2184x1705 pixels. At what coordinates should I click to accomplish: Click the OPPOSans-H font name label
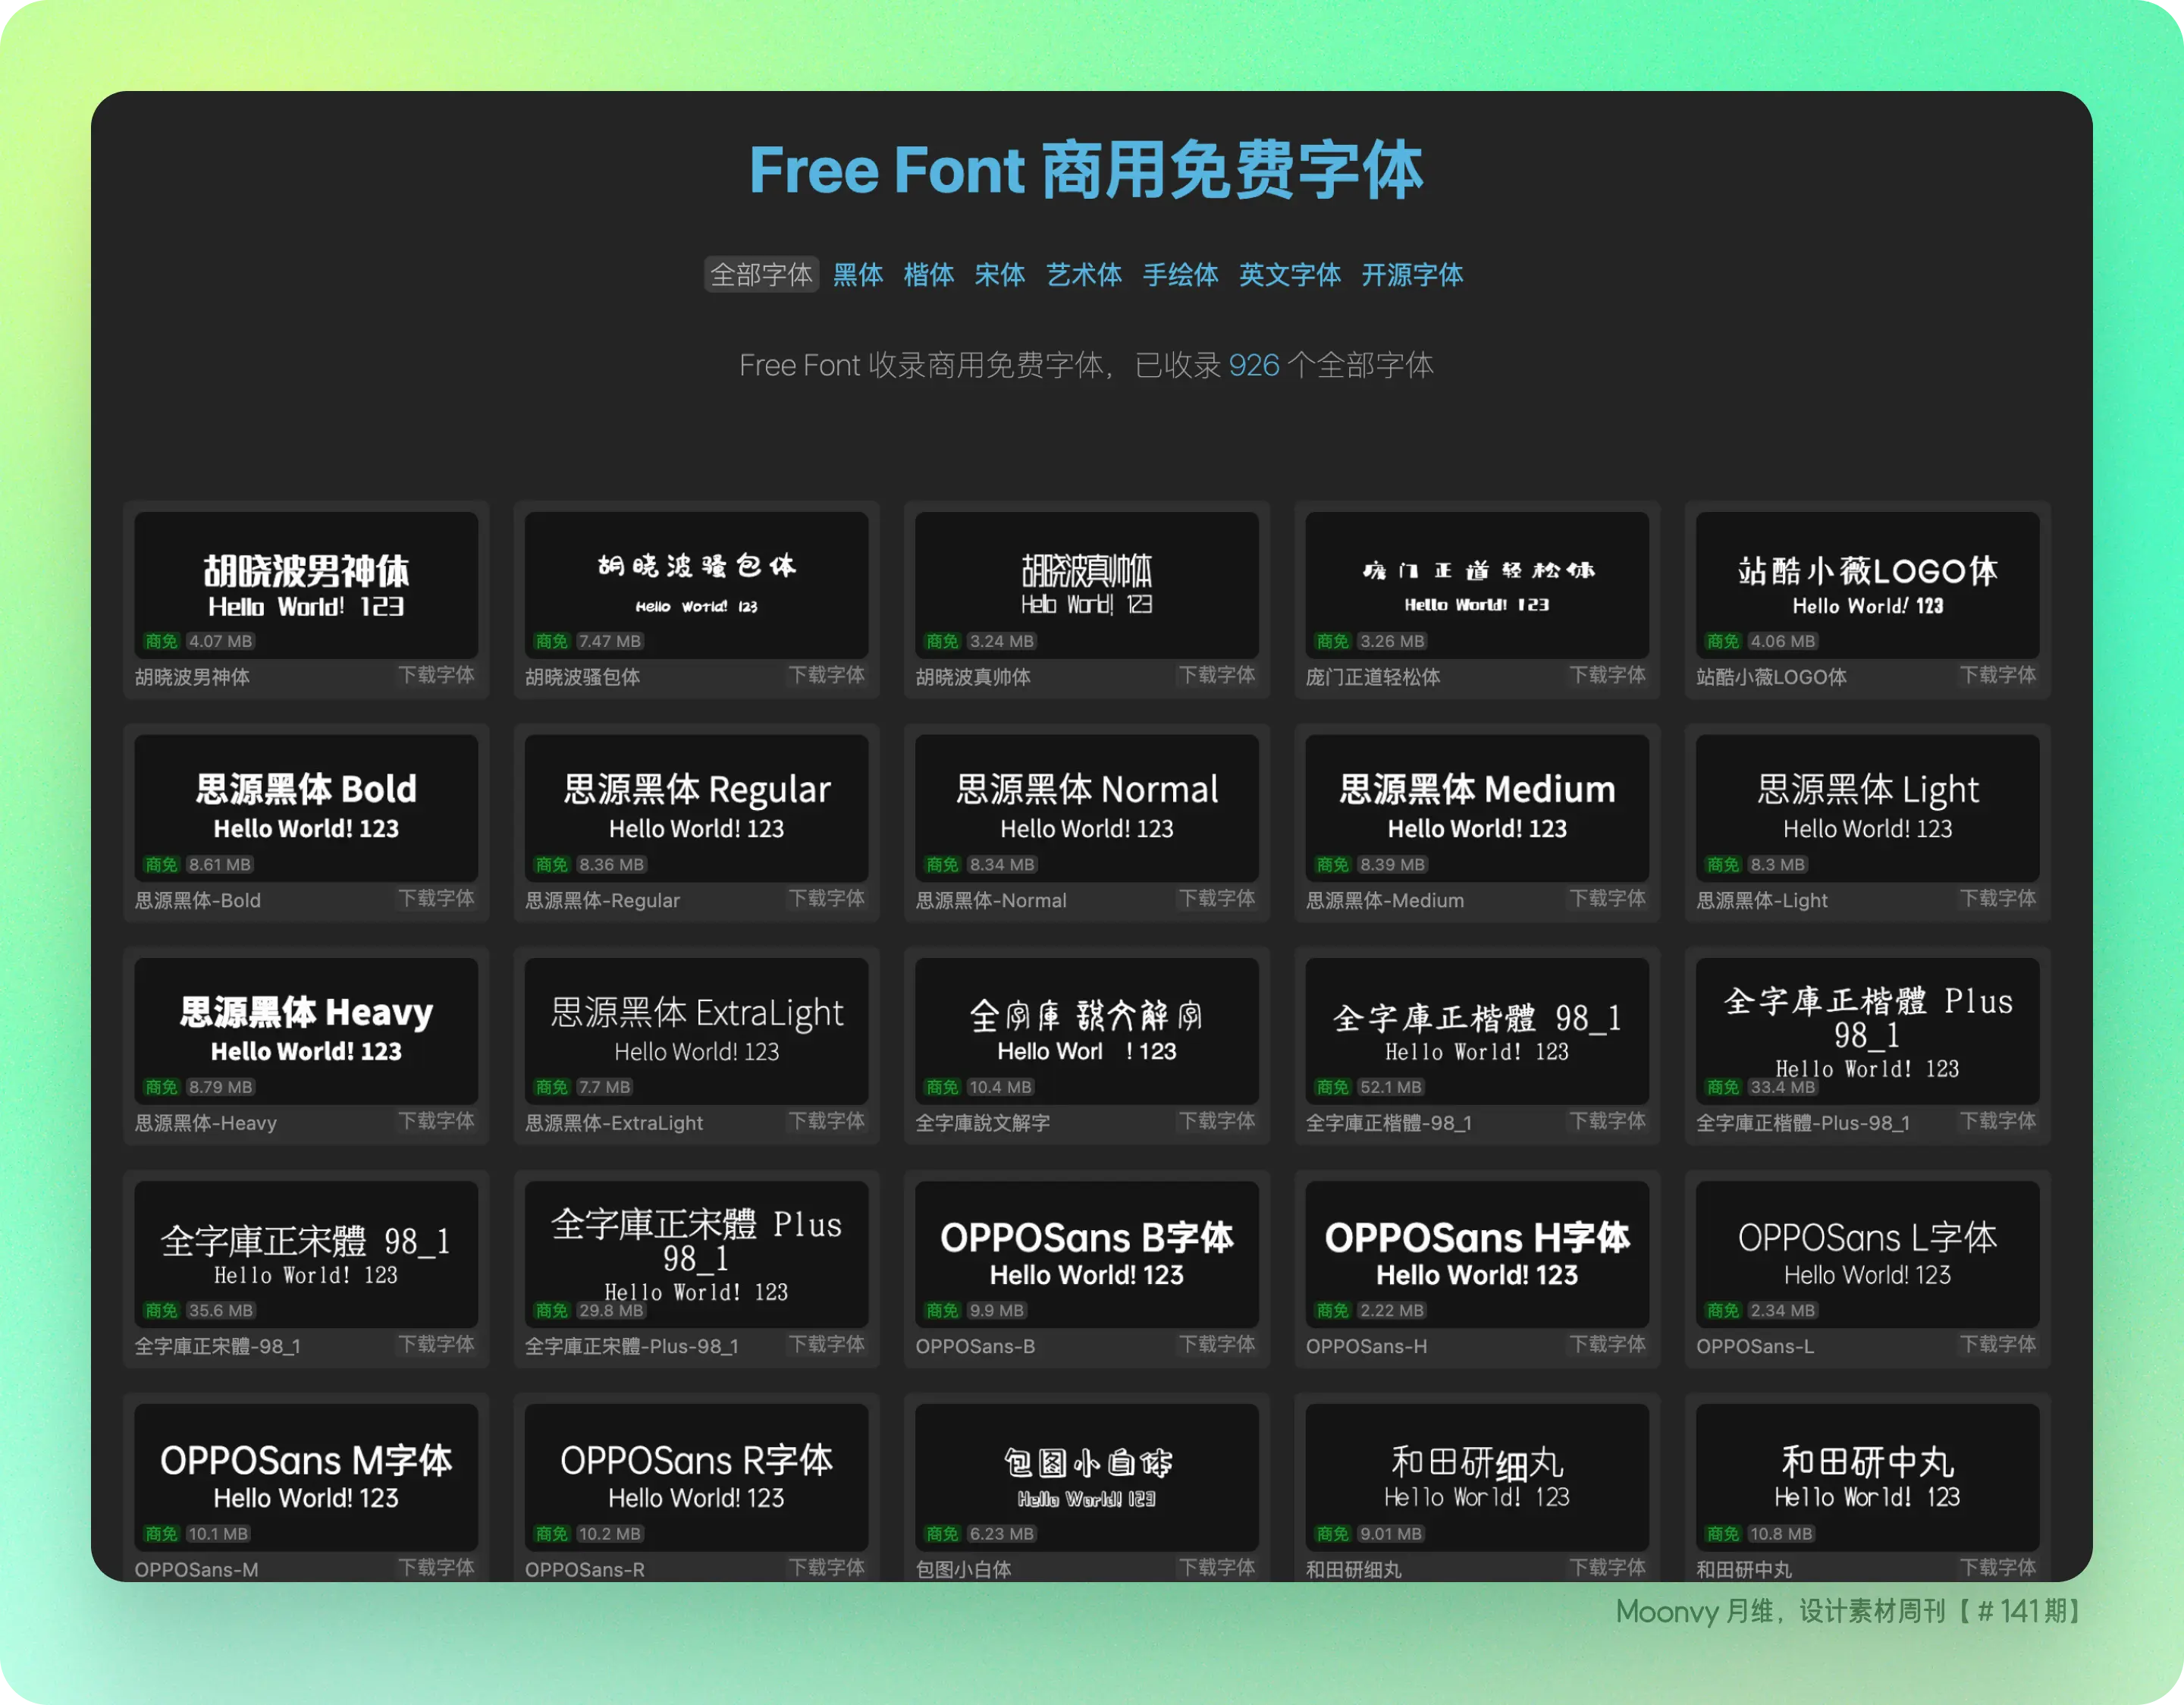pos(1366,1346)
